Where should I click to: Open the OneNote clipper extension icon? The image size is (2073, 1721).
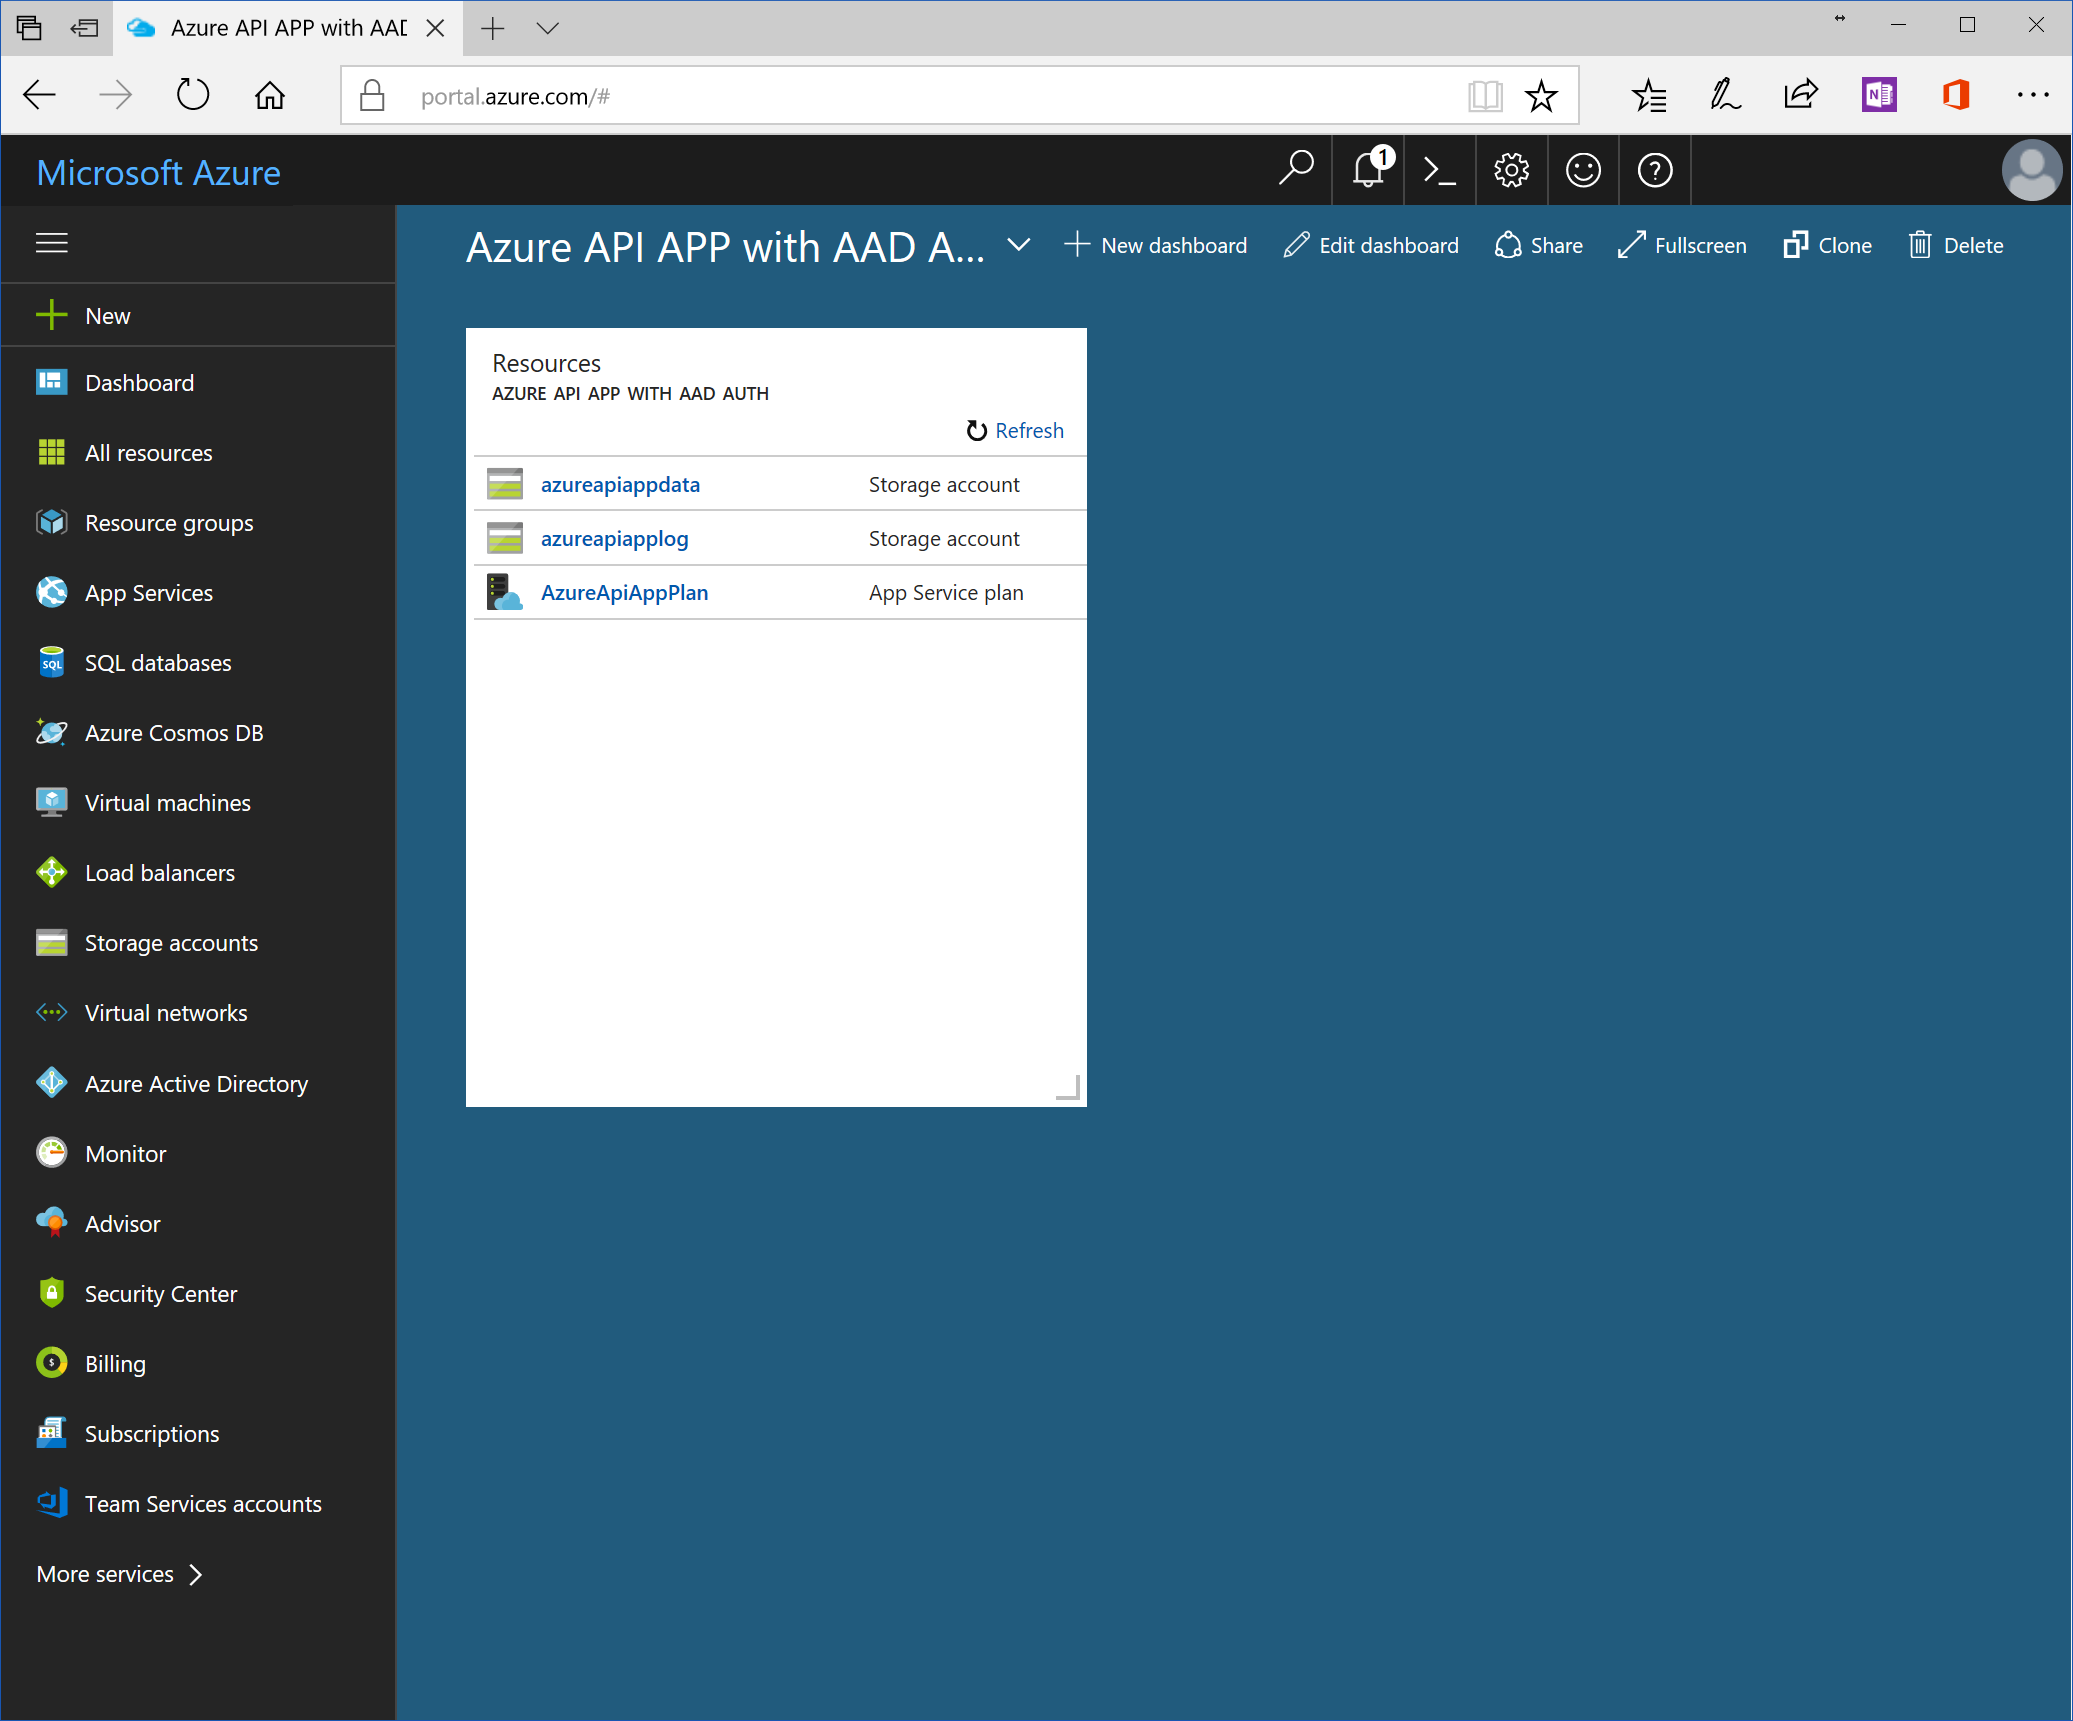coord(1879,95)
